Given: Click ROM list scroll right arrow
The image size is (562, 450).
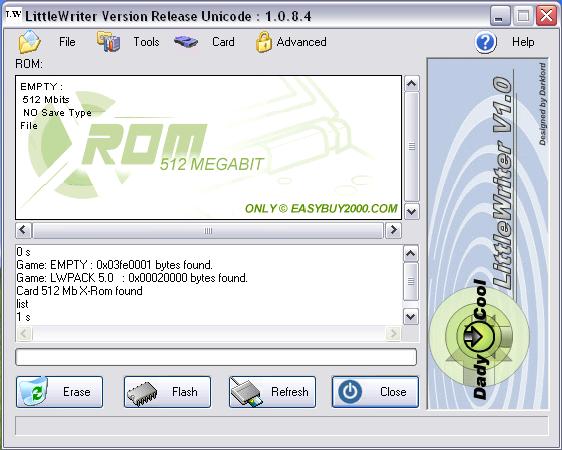Looking at the screenshot, I should pyautogui.click(x=393, y=230).
